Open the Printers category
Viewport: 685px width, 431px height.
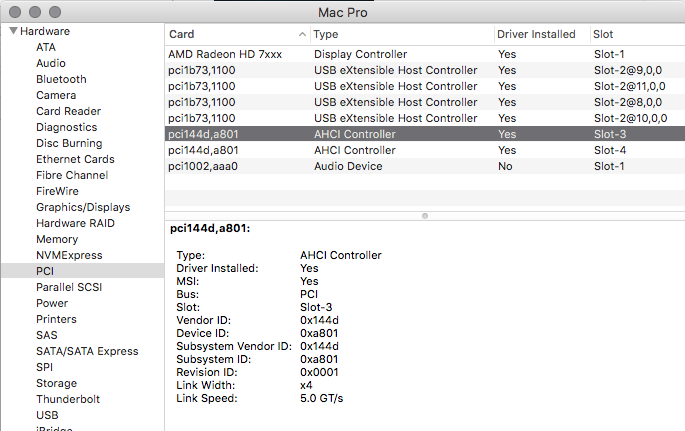(x=56, y=319)
